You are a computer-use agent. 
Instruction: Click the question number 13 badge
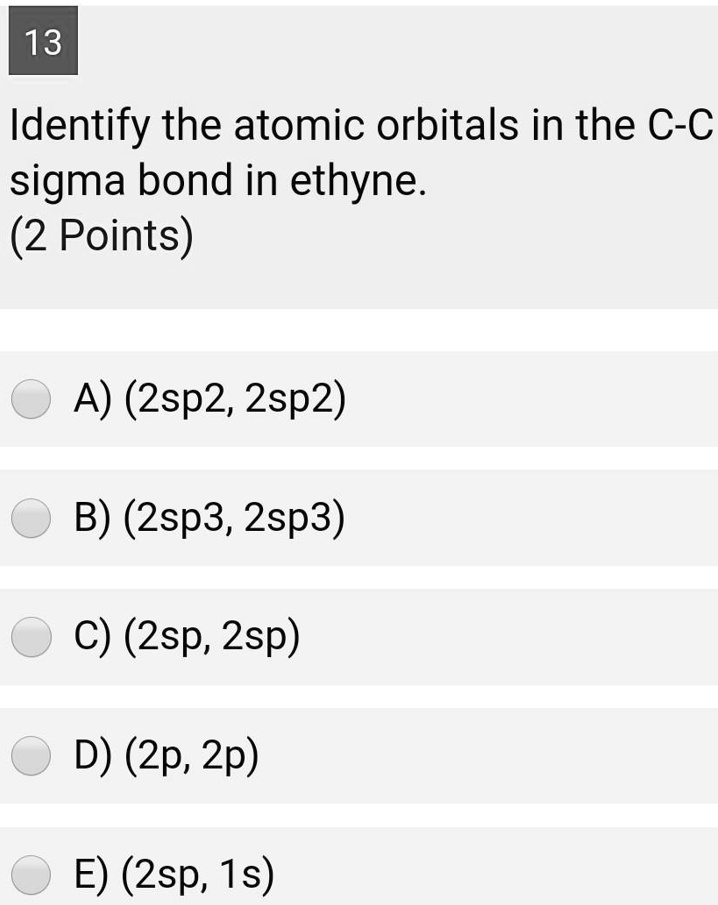[x=44, y=42]
